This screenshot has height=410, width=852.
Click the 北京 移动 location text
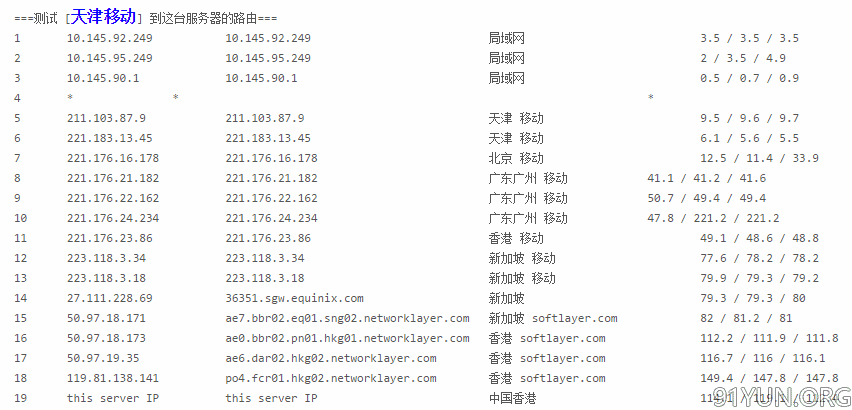[516, 158]
